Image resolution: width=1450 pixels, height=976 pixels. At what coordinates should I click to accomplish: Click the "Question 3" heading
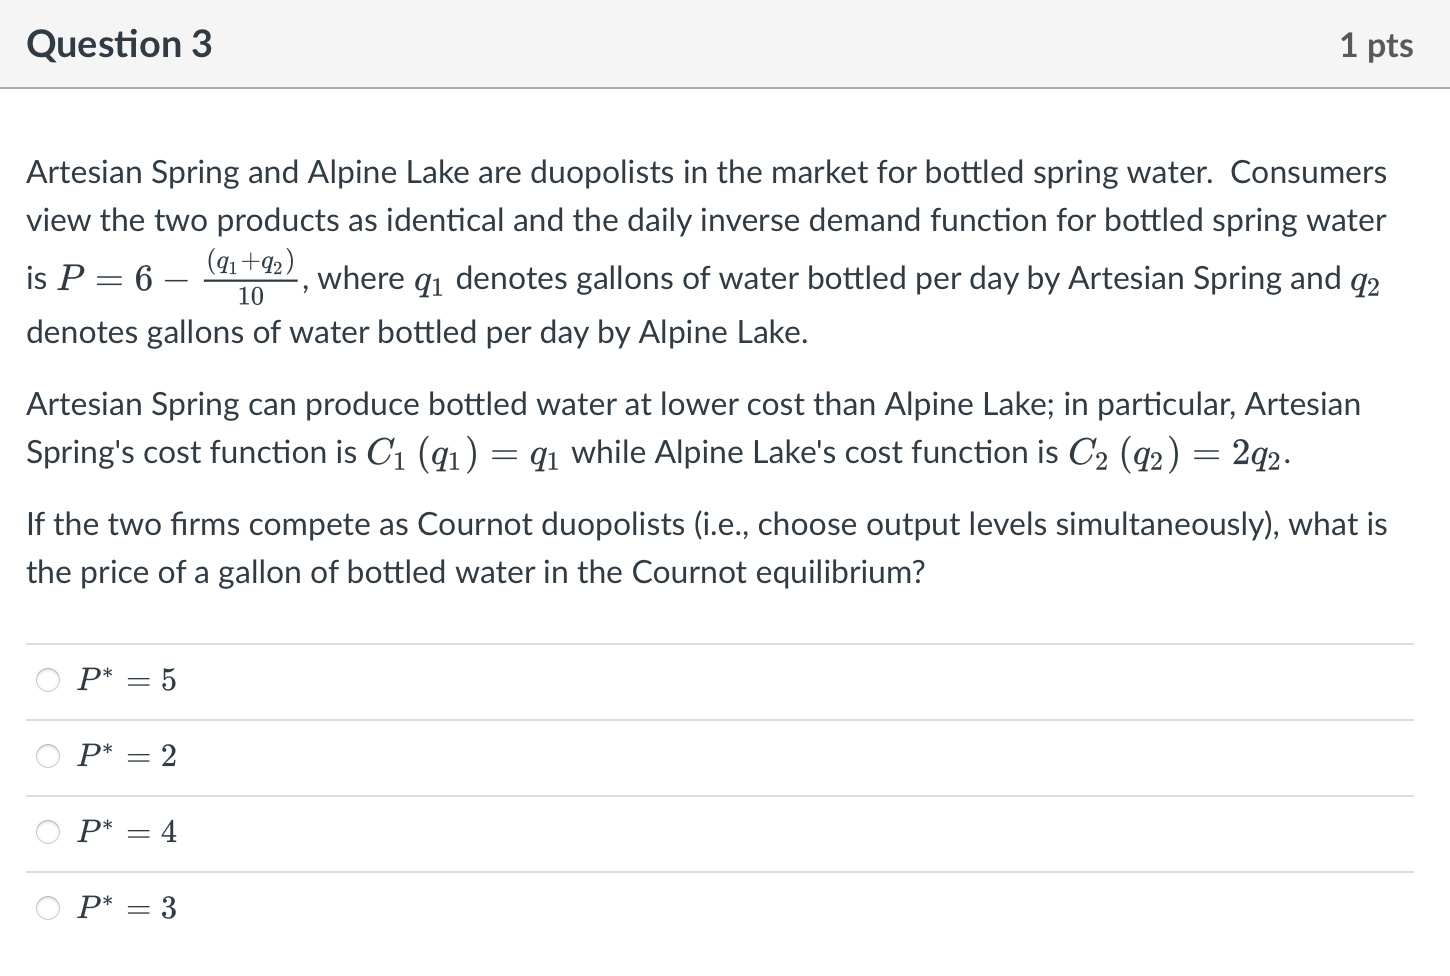click(x=119, y=45)
